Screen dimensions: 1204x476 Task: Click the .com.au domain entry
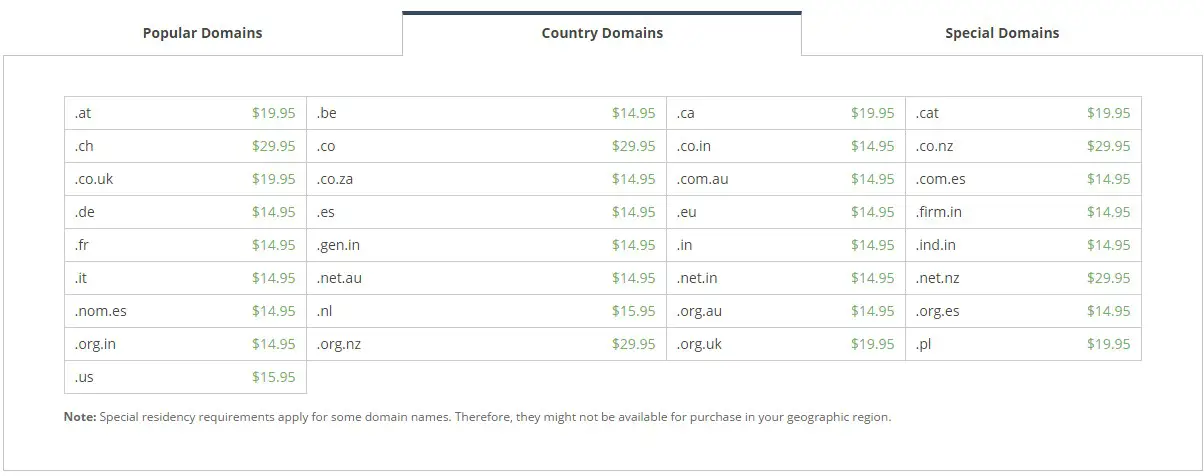click(786, 179)
